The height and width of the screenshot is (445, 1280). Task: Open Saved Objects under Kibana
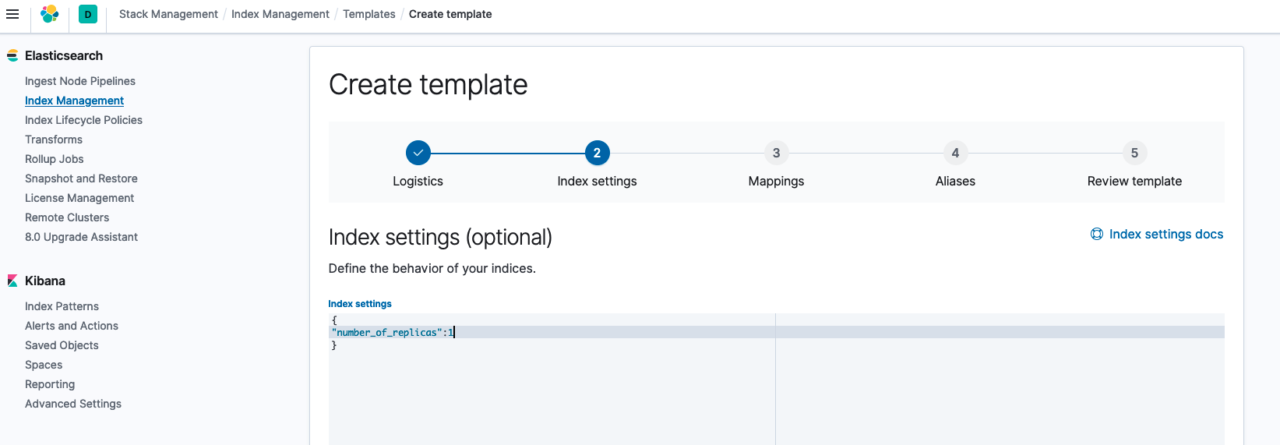coord(62,345)
